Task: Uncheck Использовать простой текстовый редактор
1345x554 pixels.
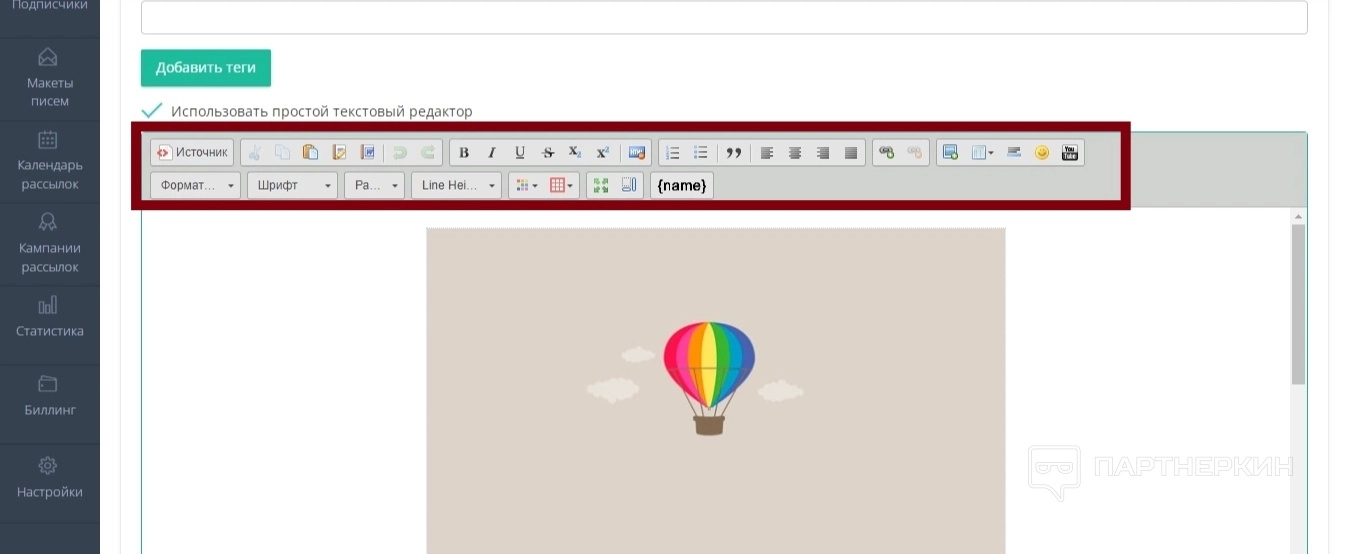Action: pos(152,110)
